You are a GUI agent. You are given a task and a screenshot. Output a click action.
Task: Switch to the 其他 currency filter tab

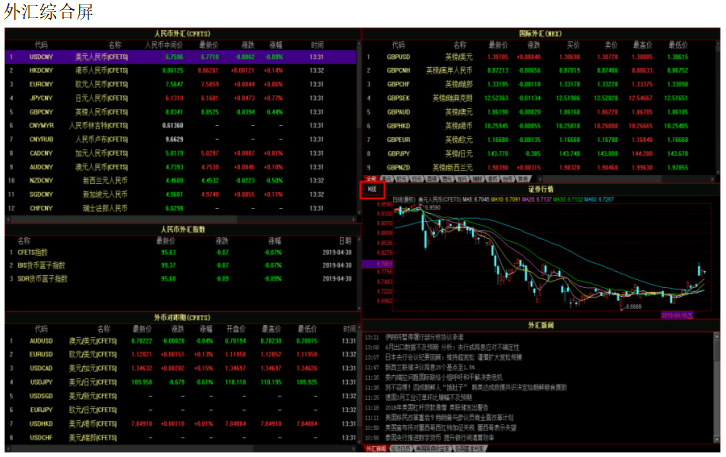pos(523,179)
